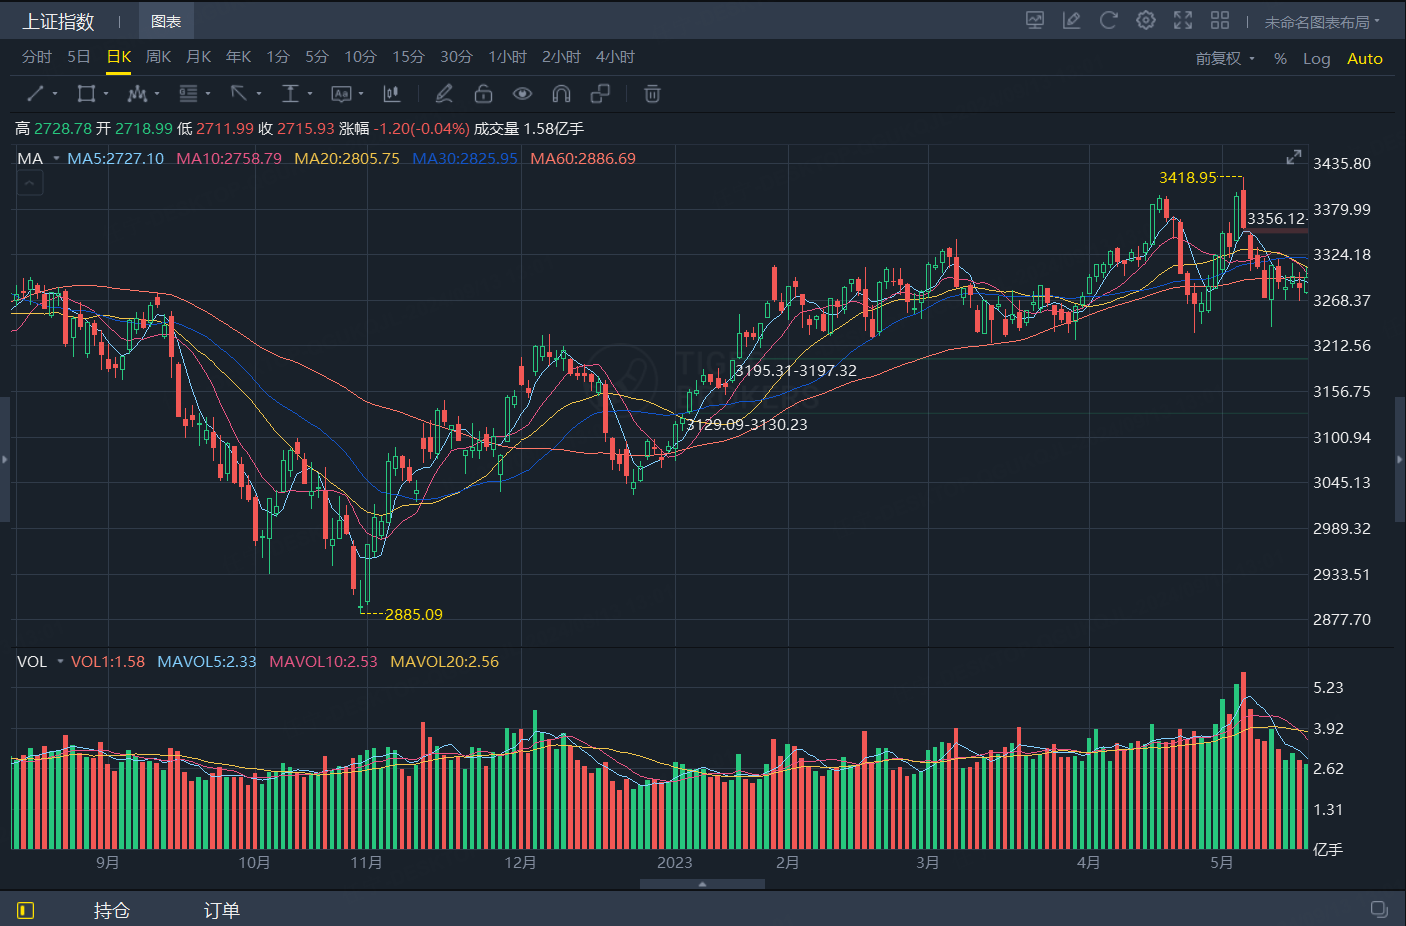Toggle percentage scale mode
This screenshot has width=1406, height=926.
(x=1280, y=59)
